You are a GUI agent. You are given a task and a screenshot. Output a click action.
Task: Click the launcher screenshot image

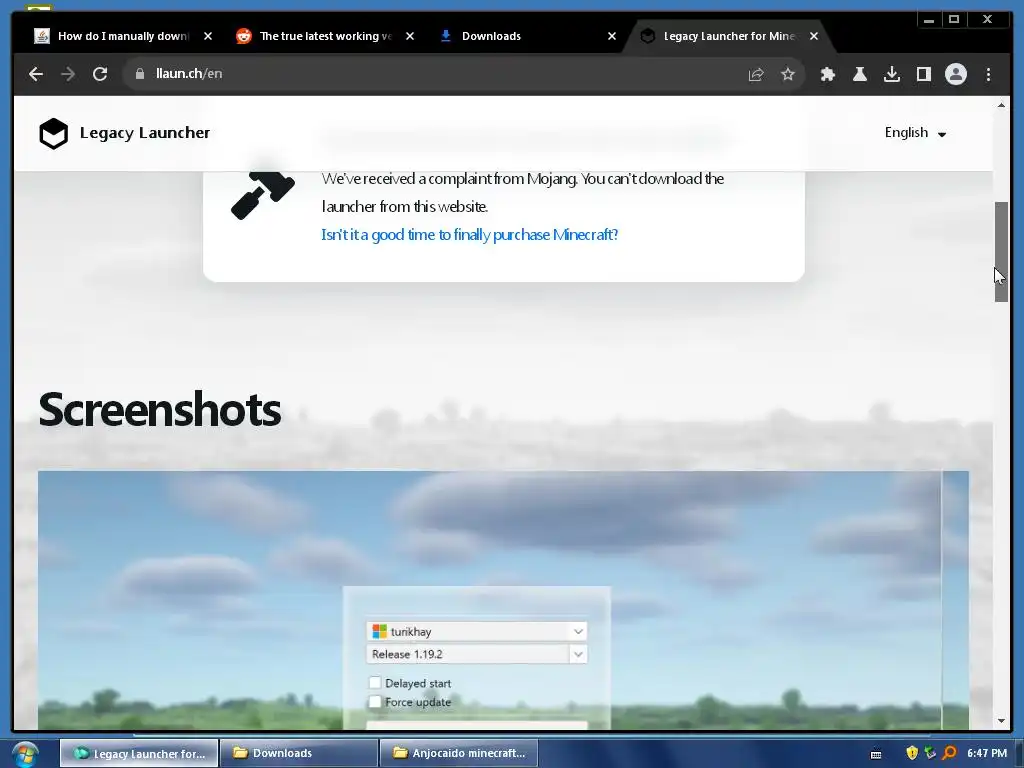503,600
